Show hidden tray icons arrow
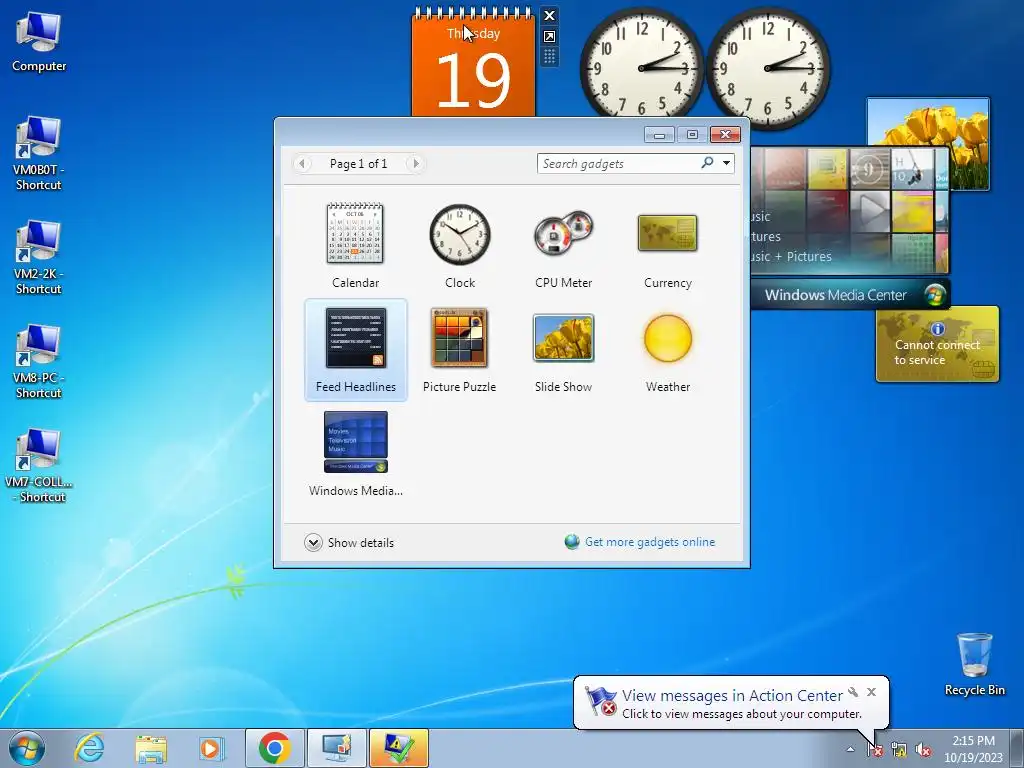The image size is (1024, 768). click(850, 749)
